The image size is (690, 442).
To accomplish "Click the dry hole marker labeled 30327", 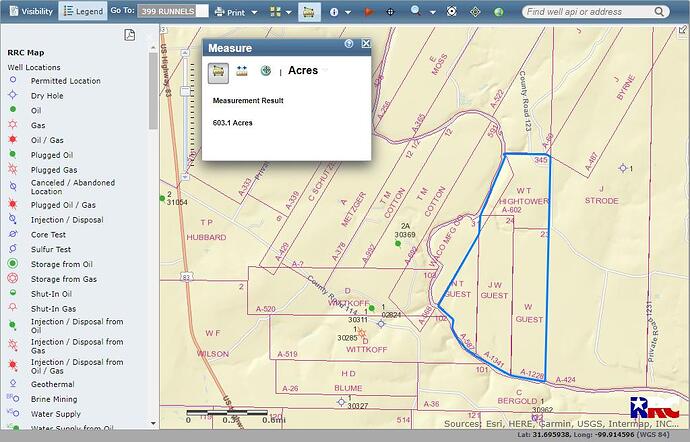I will tap(341, 402).
